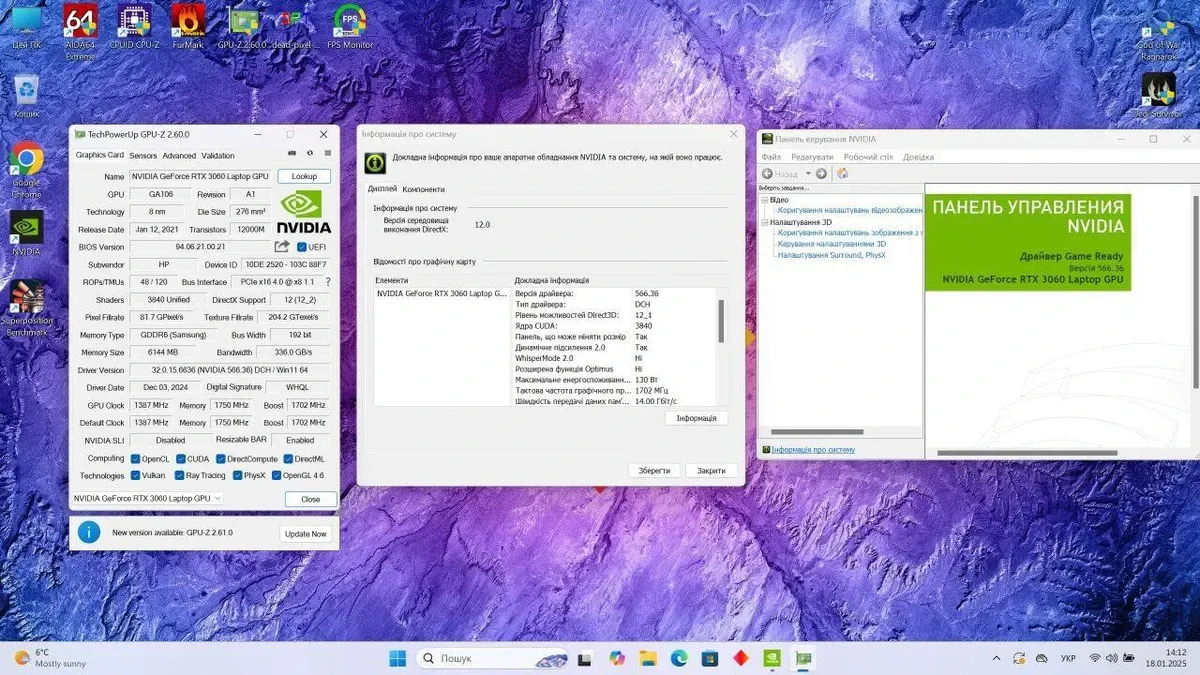The width and height of the screenshot is (1200, 675).
Task: Open the Компоненти tab in system information
Action: pyautogui.click(x=423, y=189)
